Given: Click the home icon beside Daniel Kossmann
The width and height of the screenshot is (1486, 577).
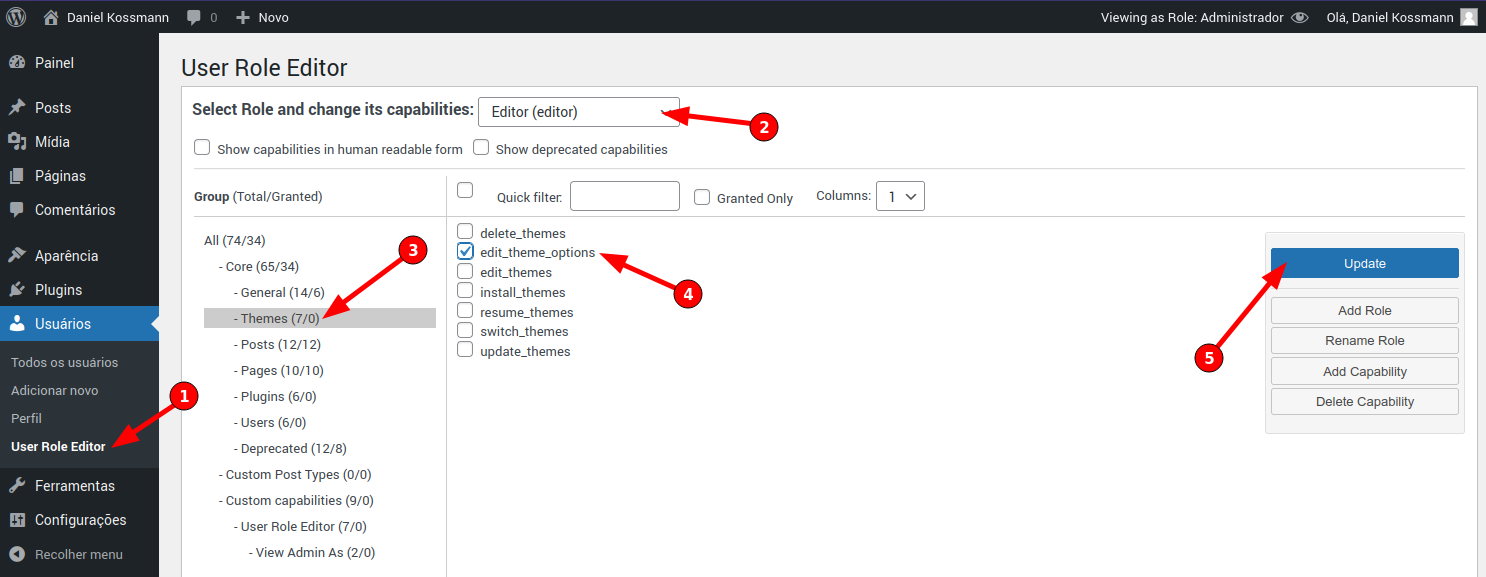Looking at the screenshot, I should [52, 17].
